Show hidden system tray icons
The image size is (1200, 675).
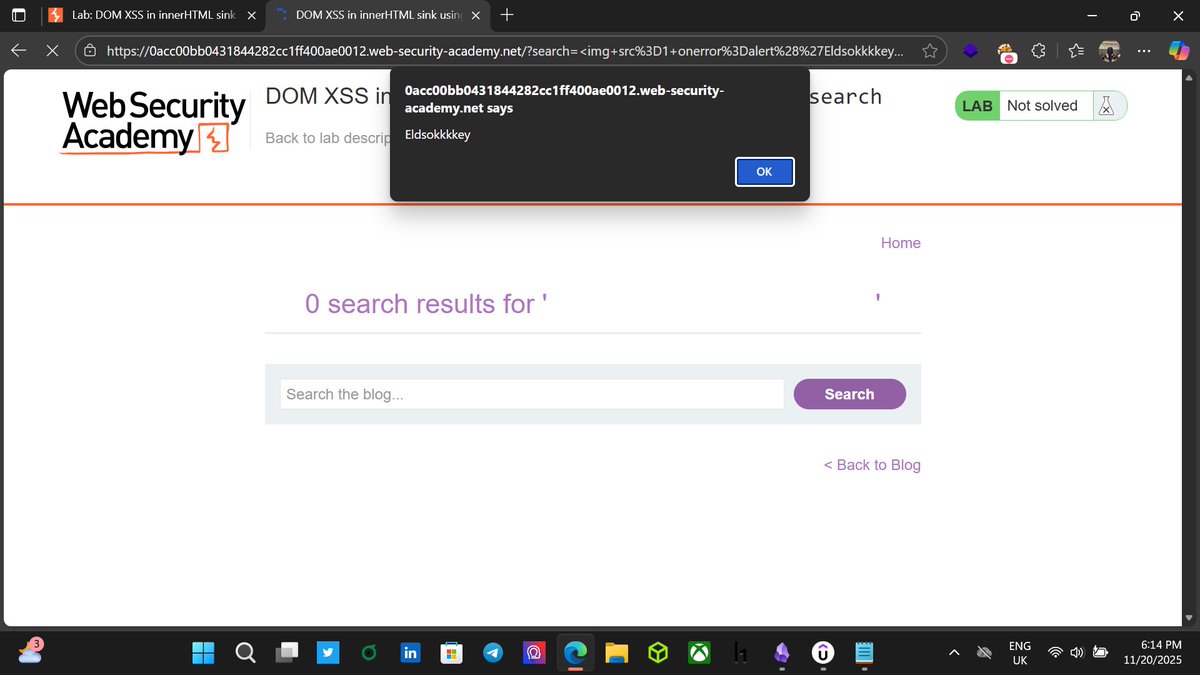[954, 653]
